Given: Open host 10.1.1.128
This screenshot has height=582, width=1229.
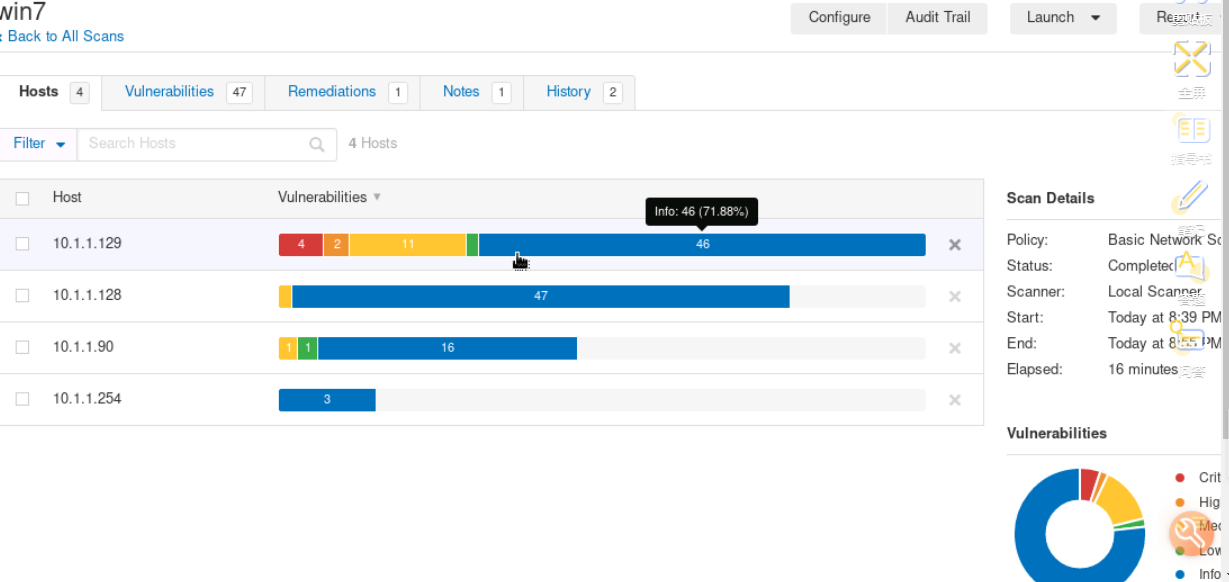Looking at the screenshot, I should 87,296.
